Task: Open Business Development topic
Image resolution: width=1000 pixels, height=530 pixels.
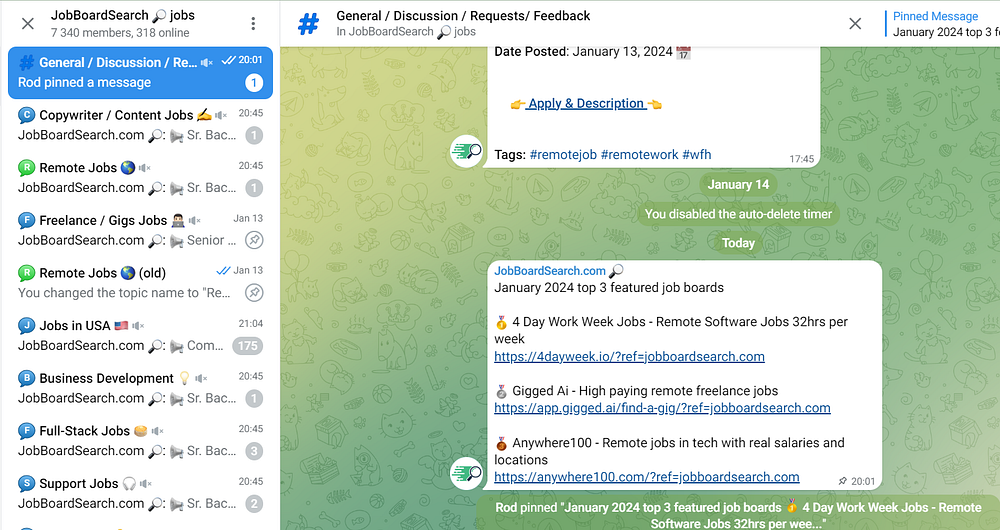Action: point(140,388)
